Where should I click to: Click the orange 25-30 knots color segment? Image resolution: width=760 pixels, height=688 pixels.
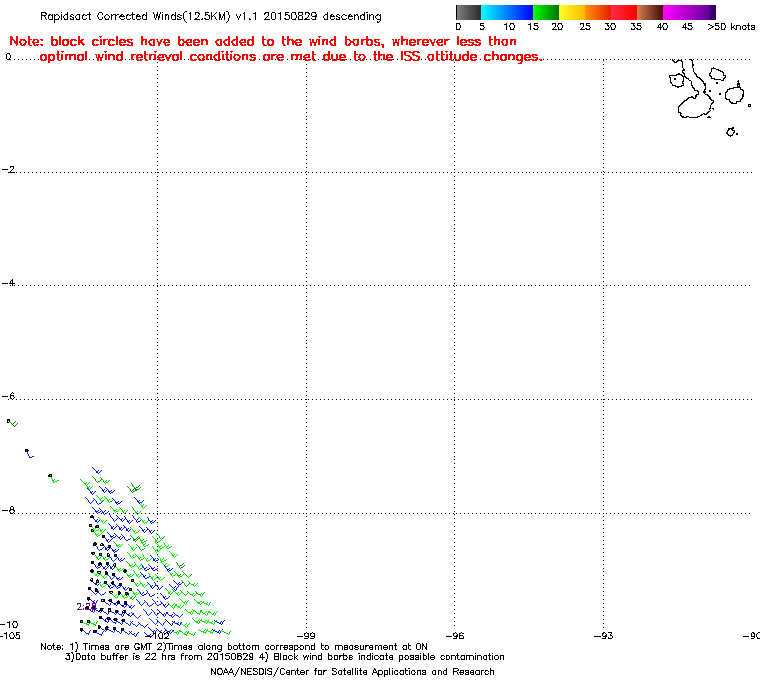click(x=598, y=12)
